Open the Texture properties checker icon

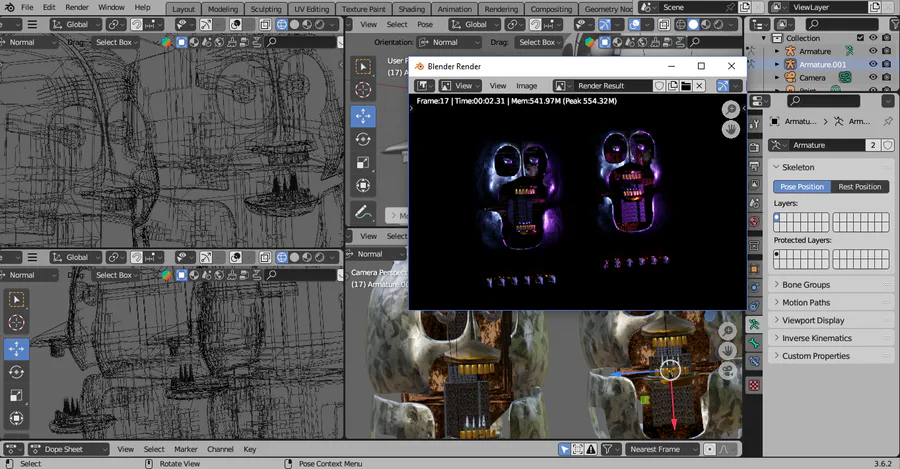pyautogui.click(x=754, y=386)
